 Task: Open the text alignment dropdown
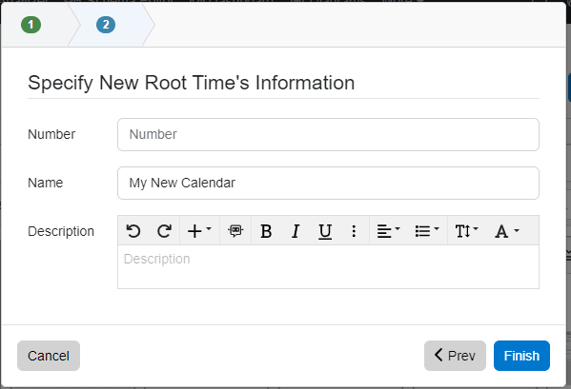[388, 231]
